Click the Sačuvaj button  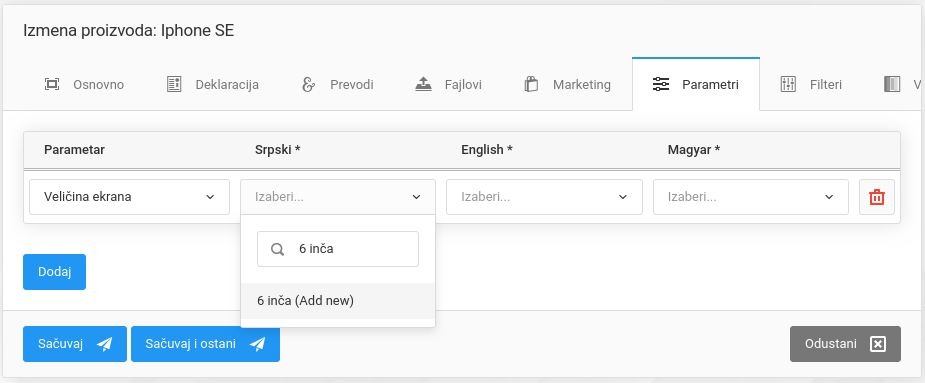[x=75, y=344]
